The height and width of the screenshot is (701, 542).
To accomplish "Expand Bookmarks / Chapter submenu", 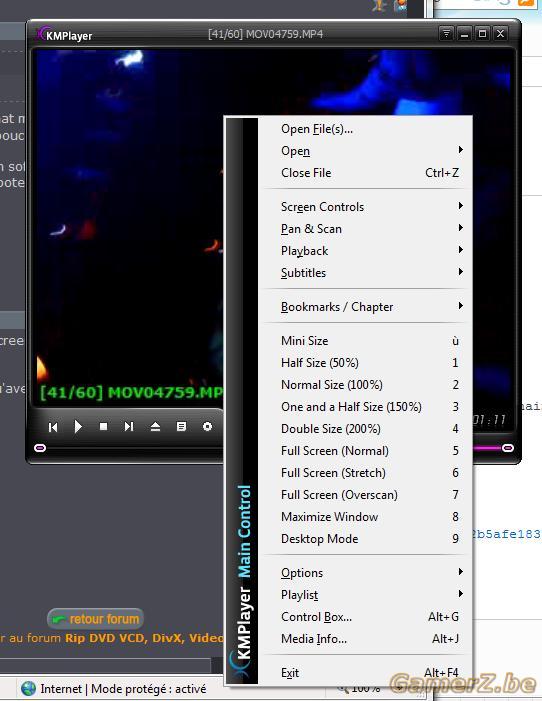I will (365, 307).
